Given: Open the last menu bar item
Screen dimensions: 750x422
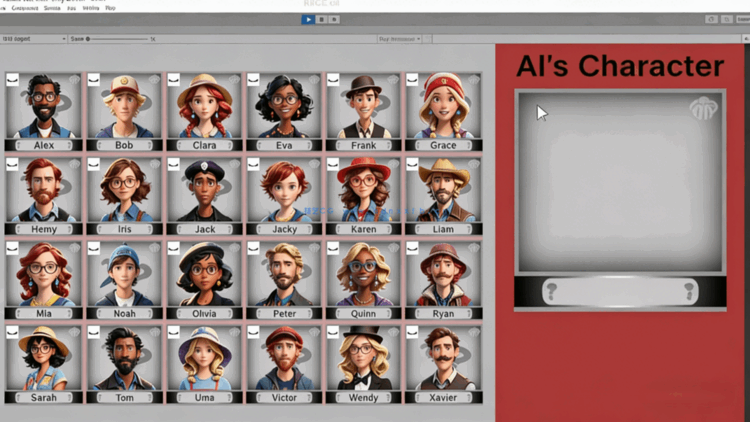Looking at the screenshot, I should click(x=110, y=7).
